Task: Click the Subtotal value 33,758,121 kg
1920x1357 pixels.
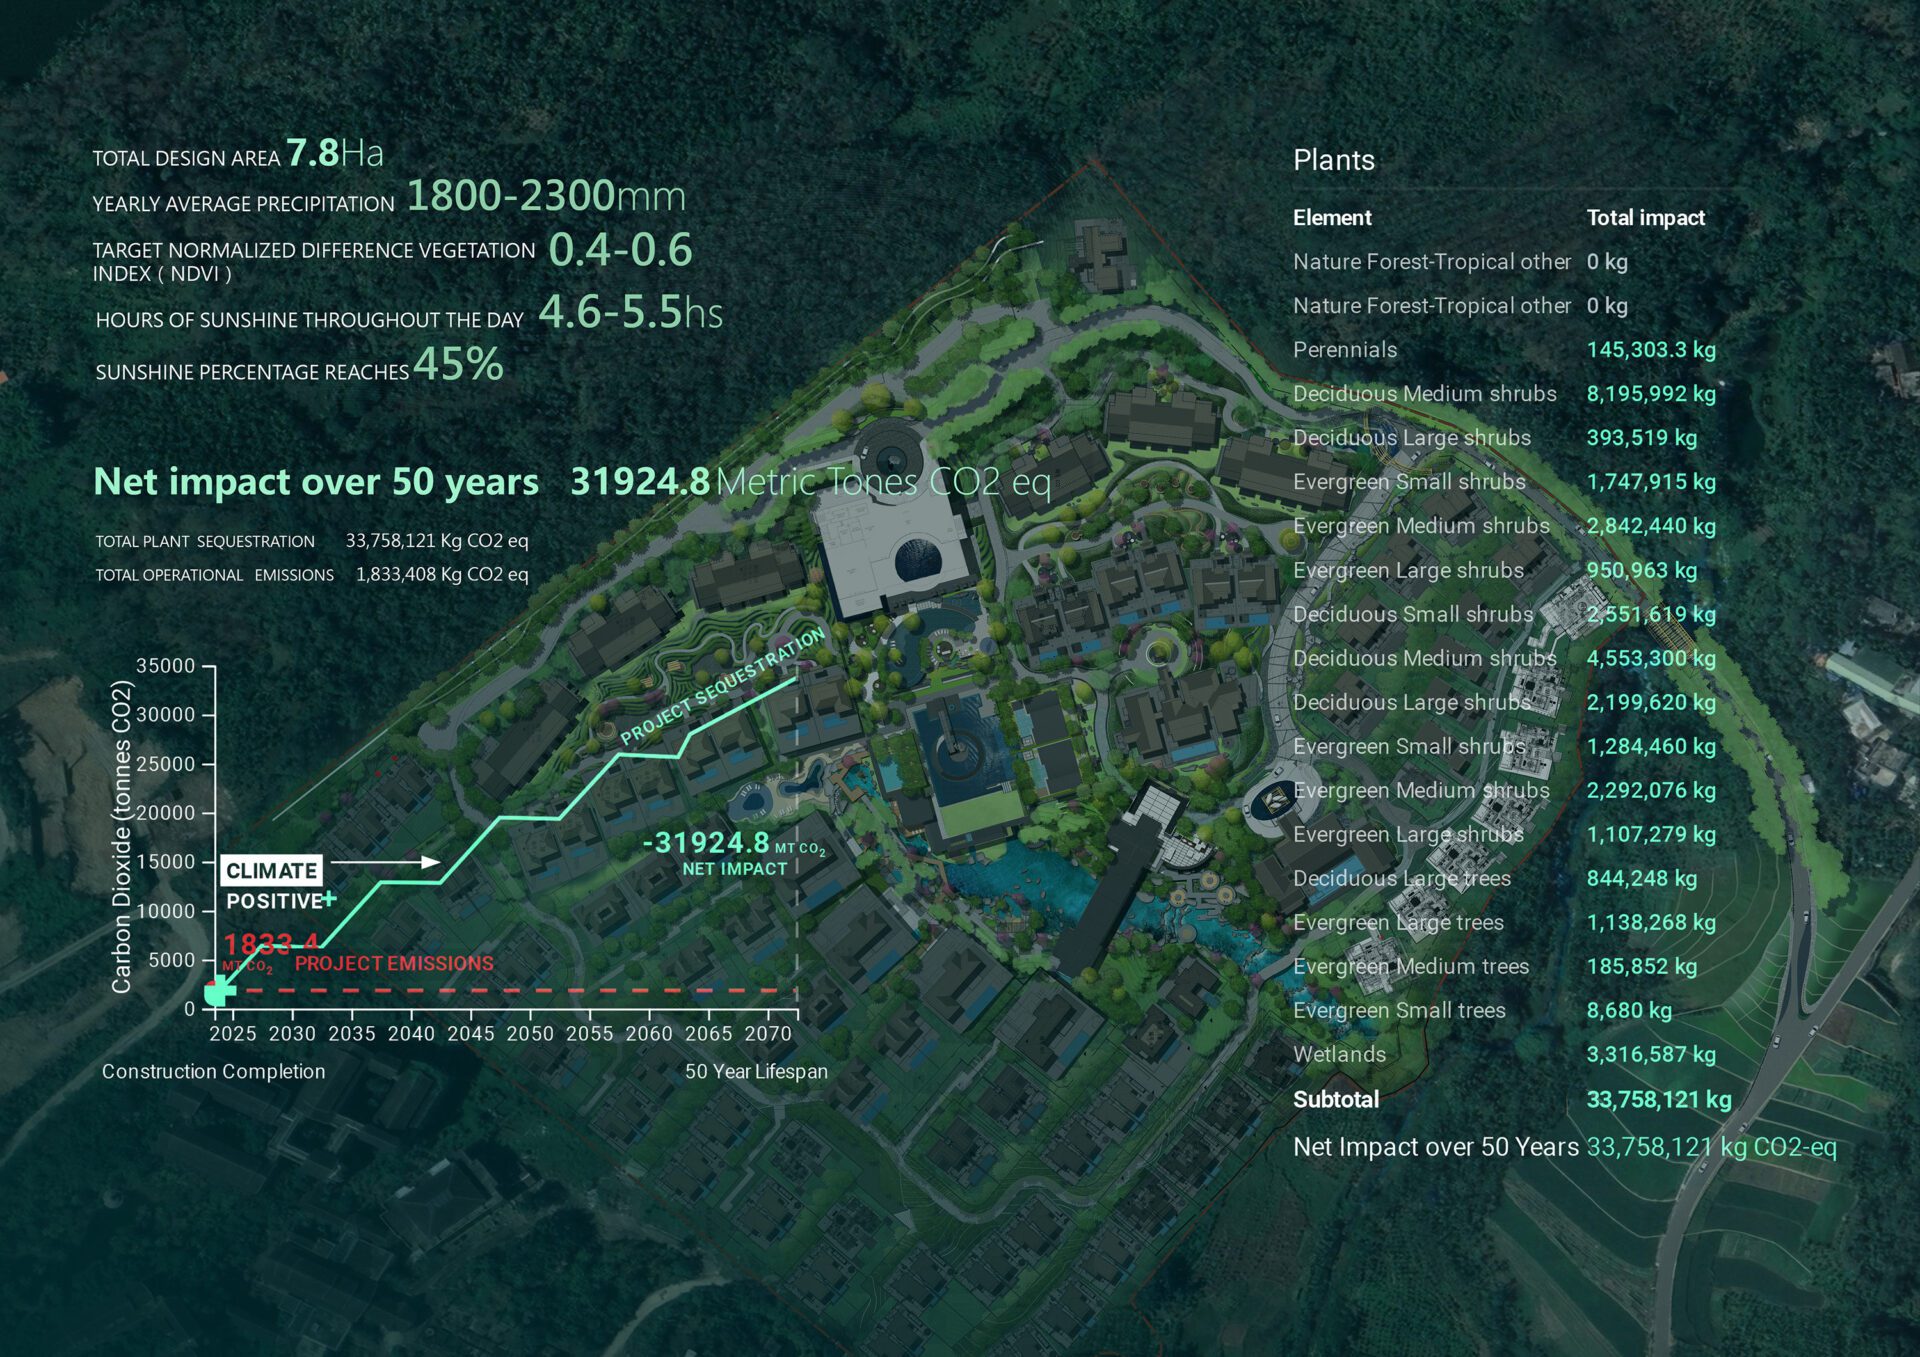Action: (1658, 1099)
